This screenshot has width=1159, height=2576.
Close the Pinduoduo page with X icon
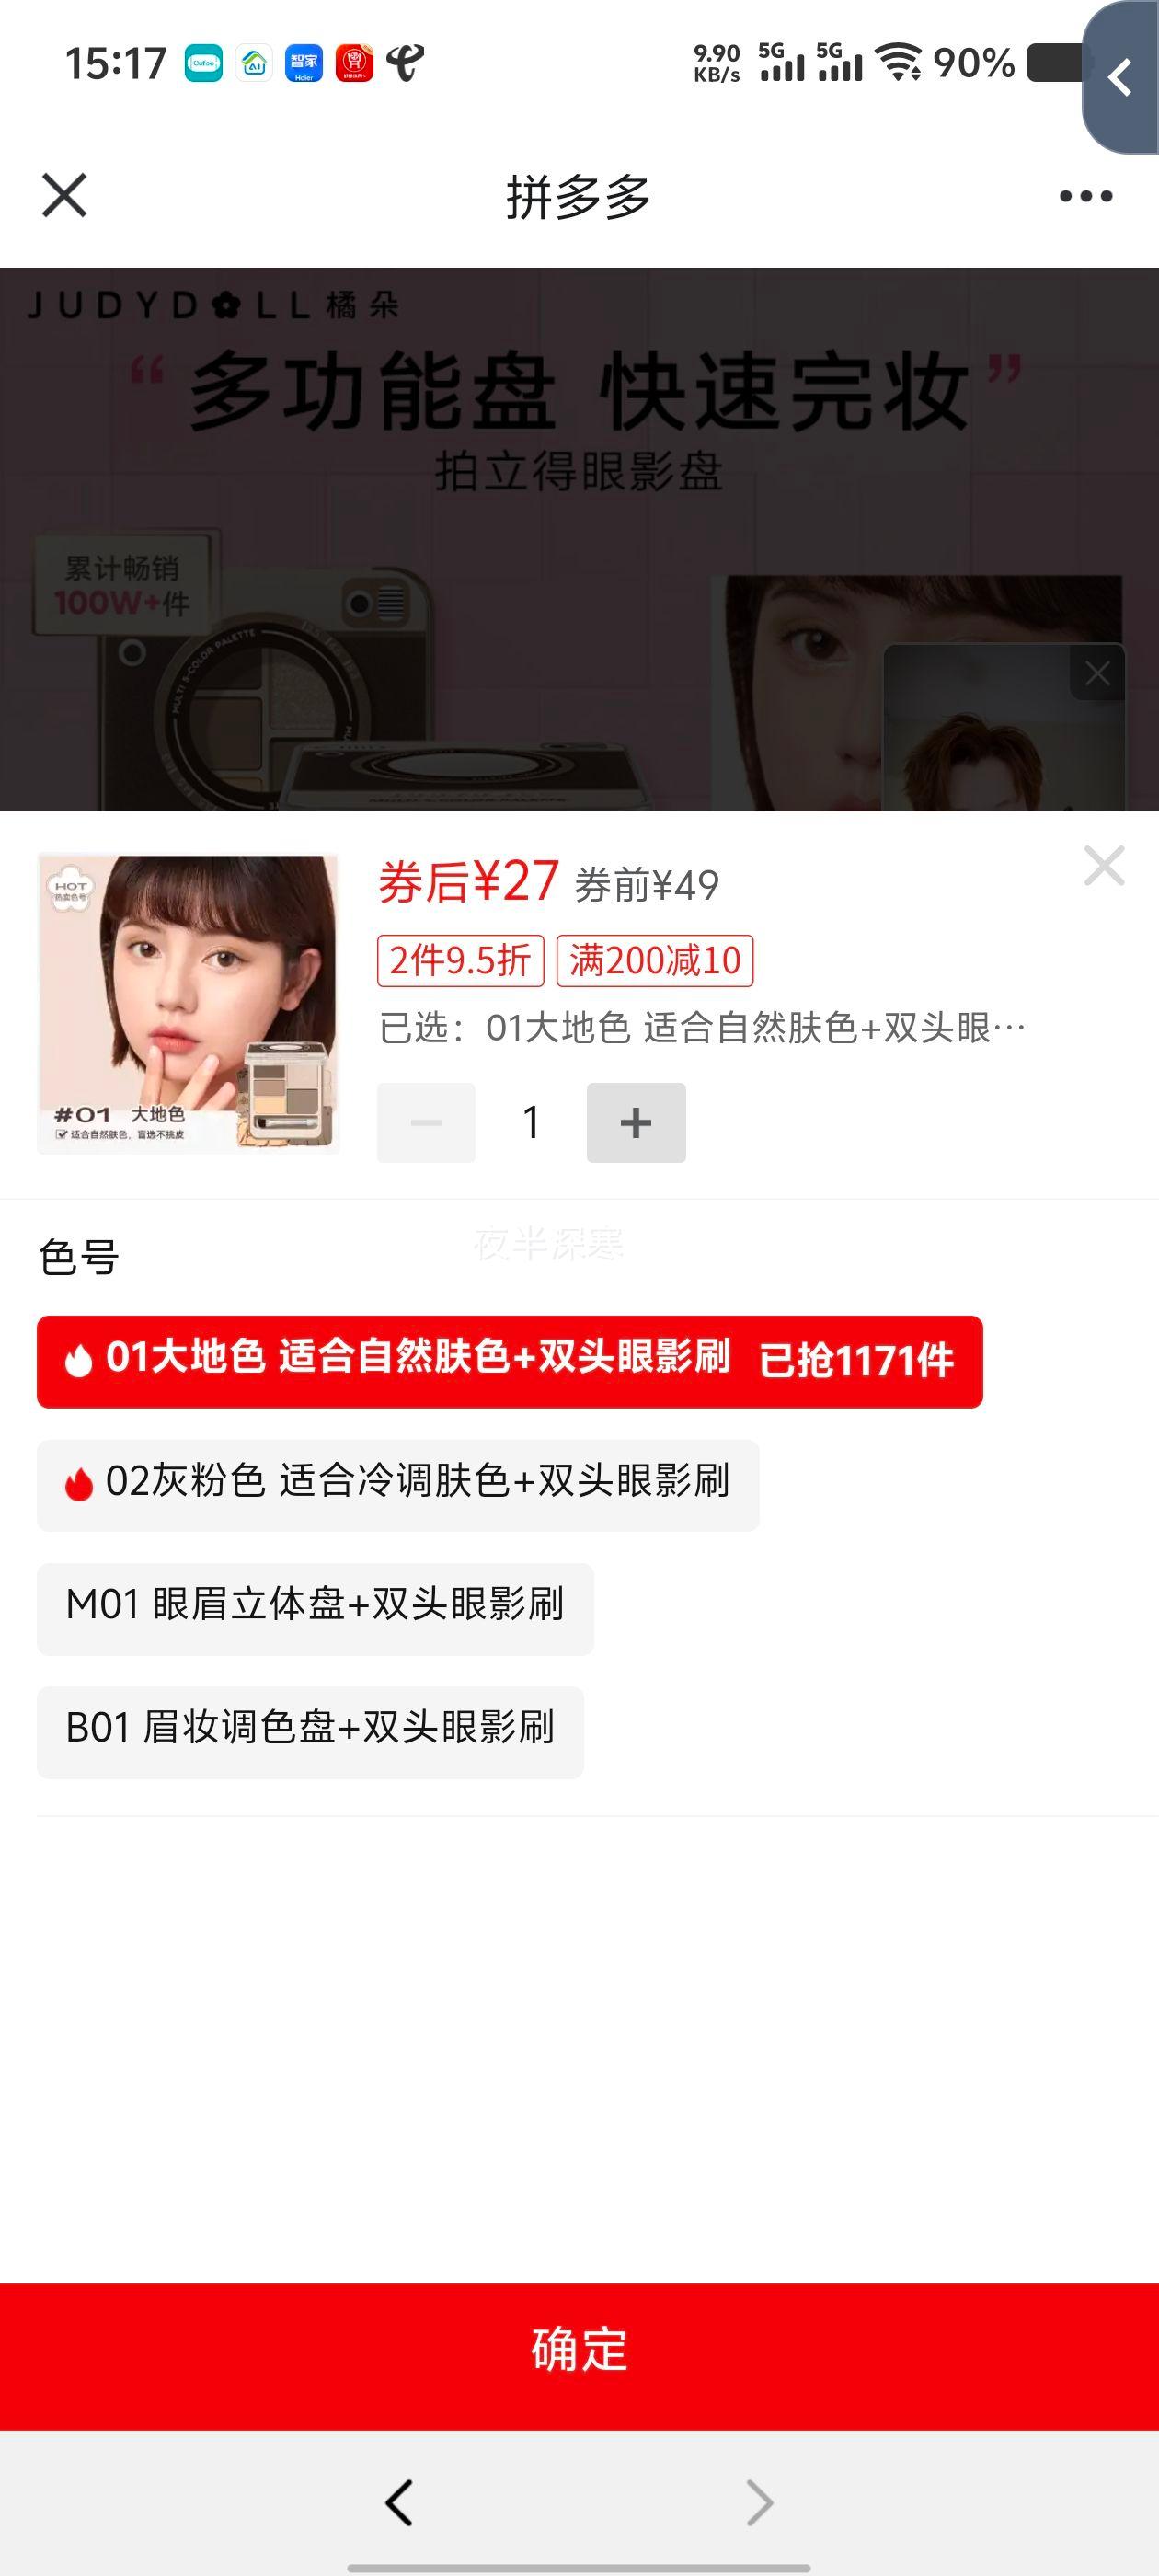click(64, 195)
